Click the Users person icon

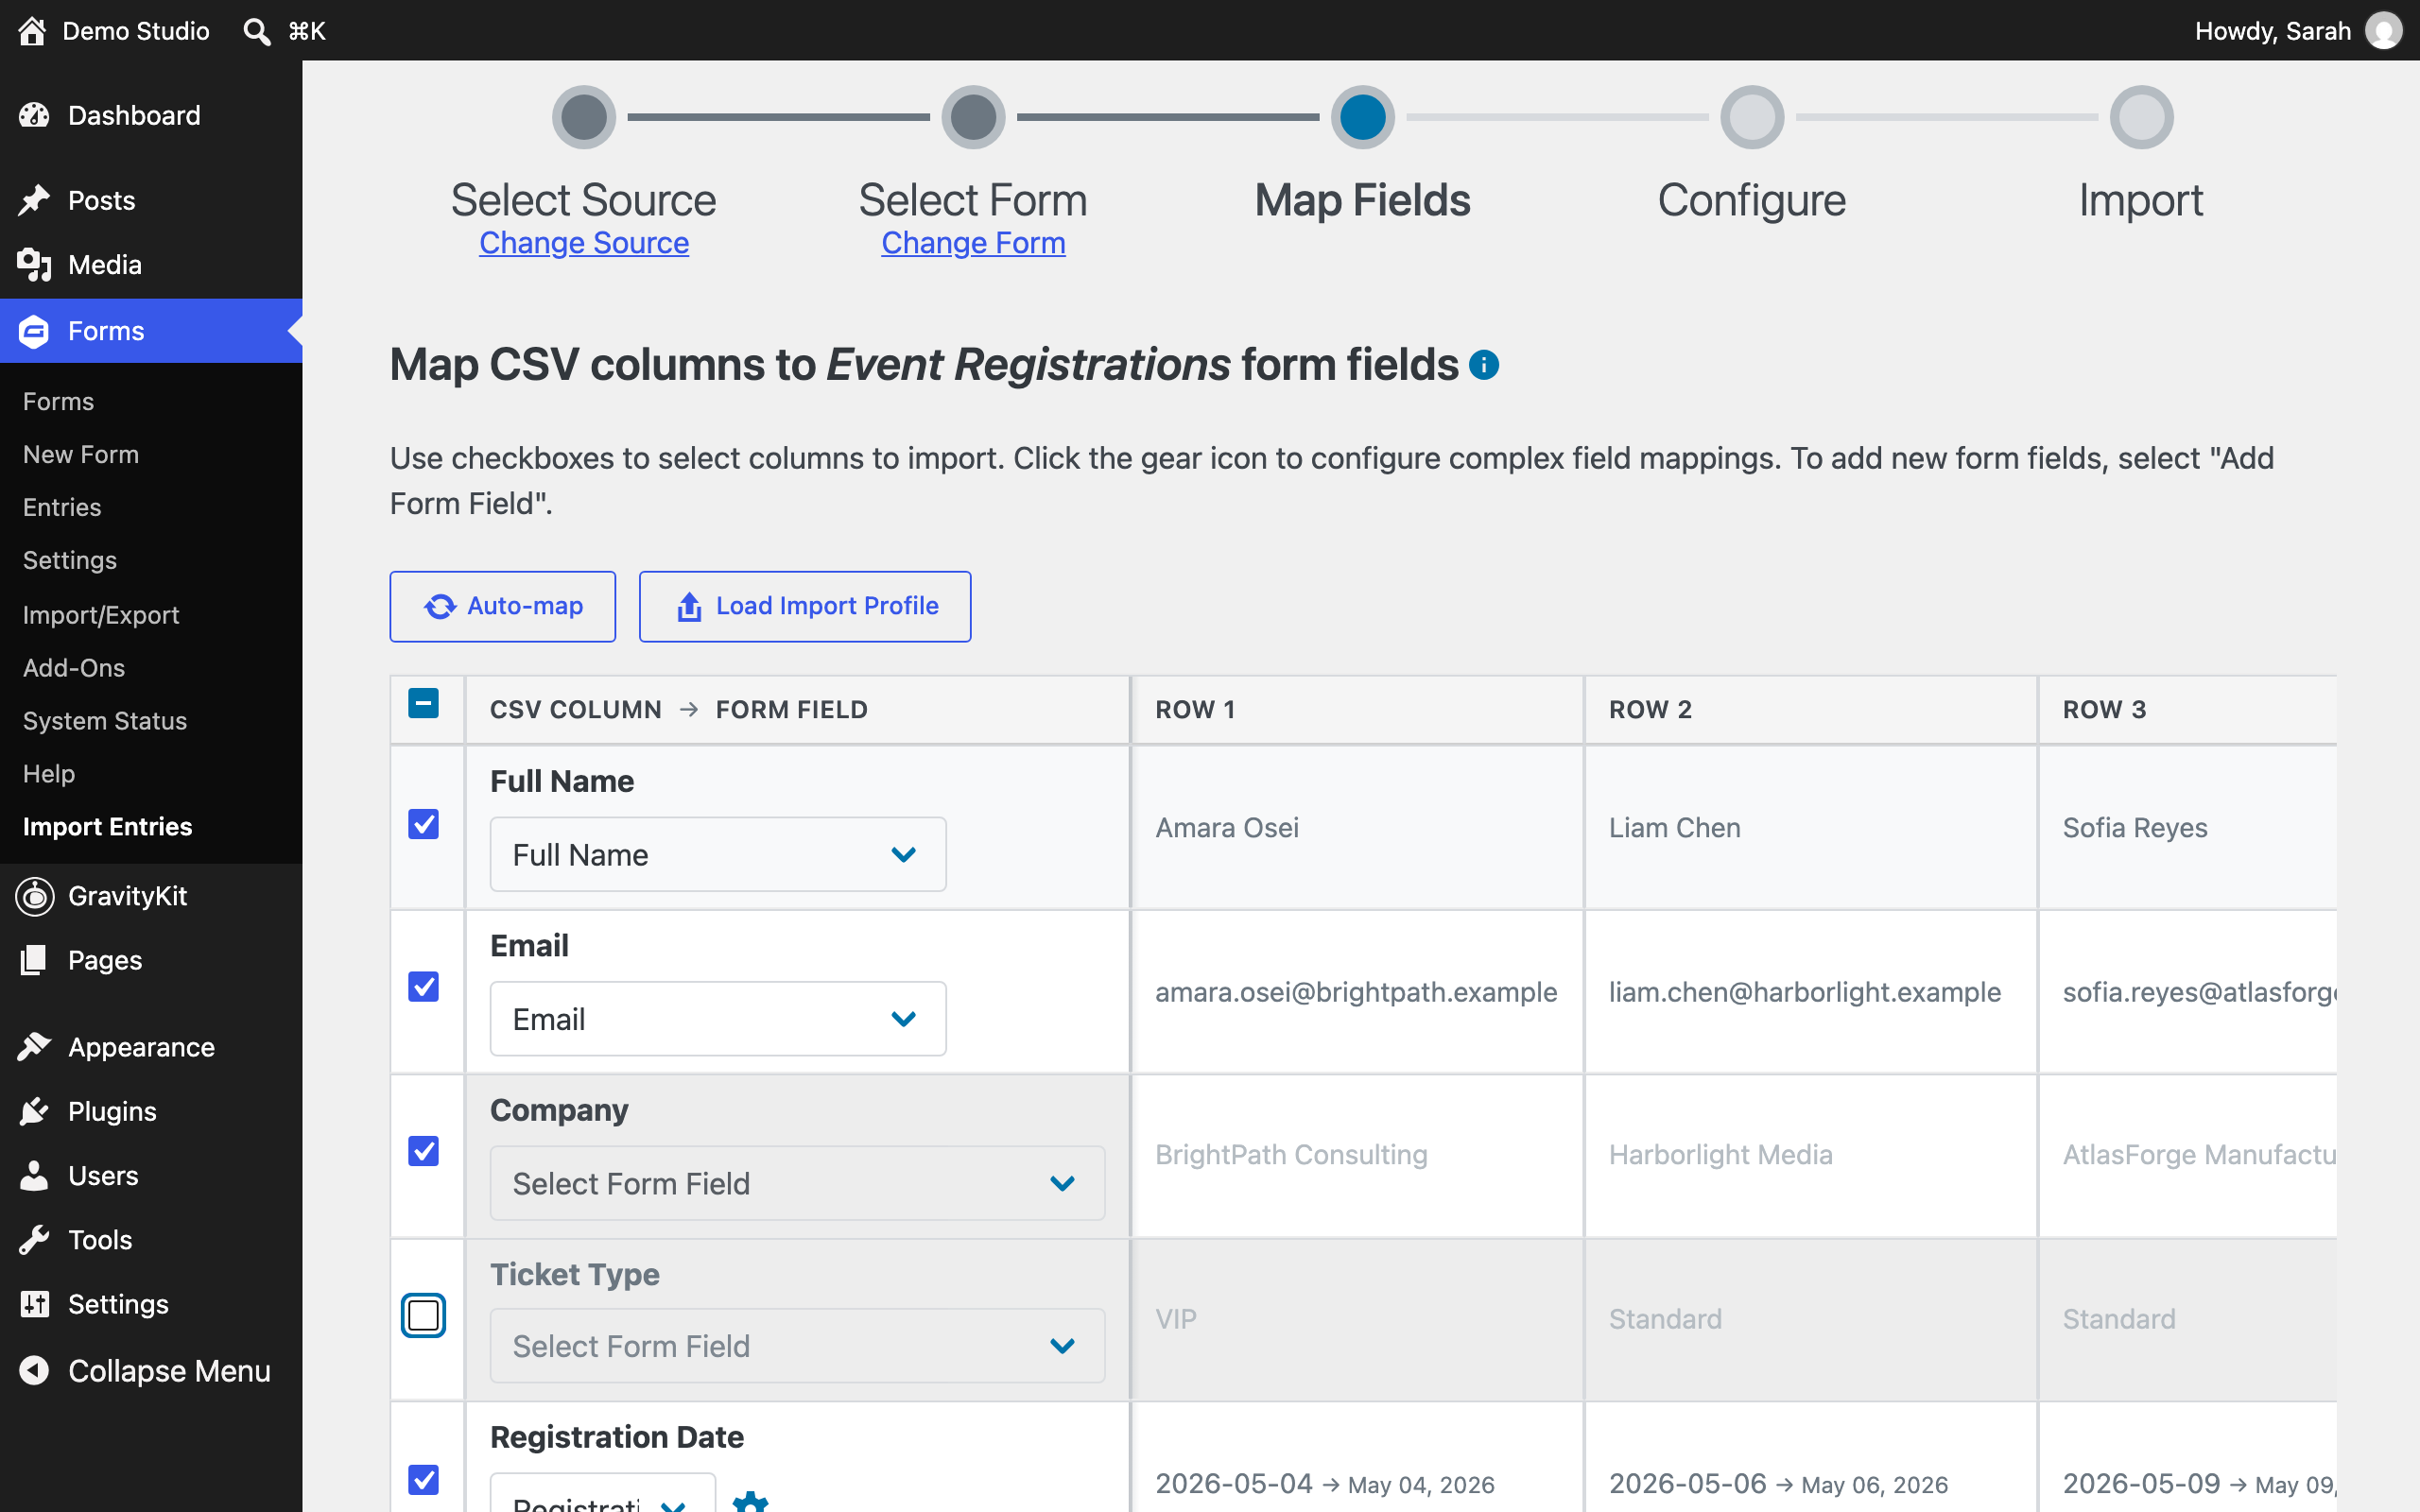click(x=34, y=1176)
